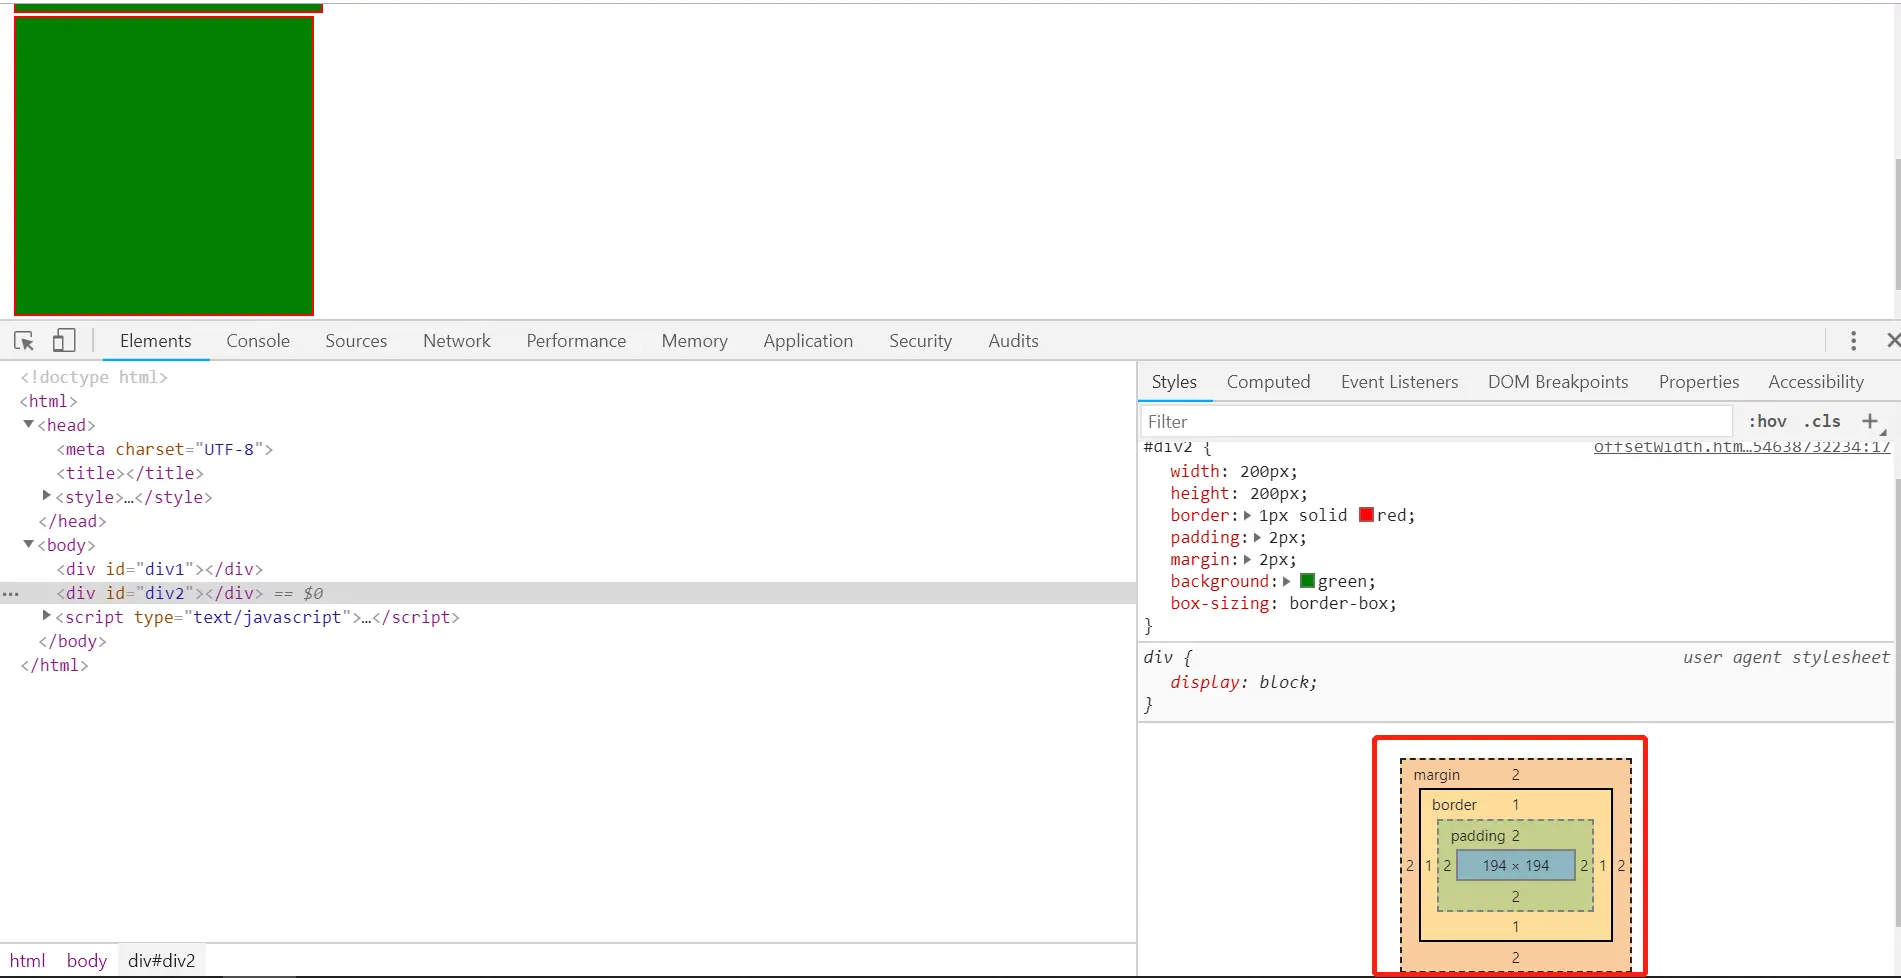The height and width of the screenshot is (978, 1901).
Task: Click the green div2 box in page
Action: tap(164, 166)
